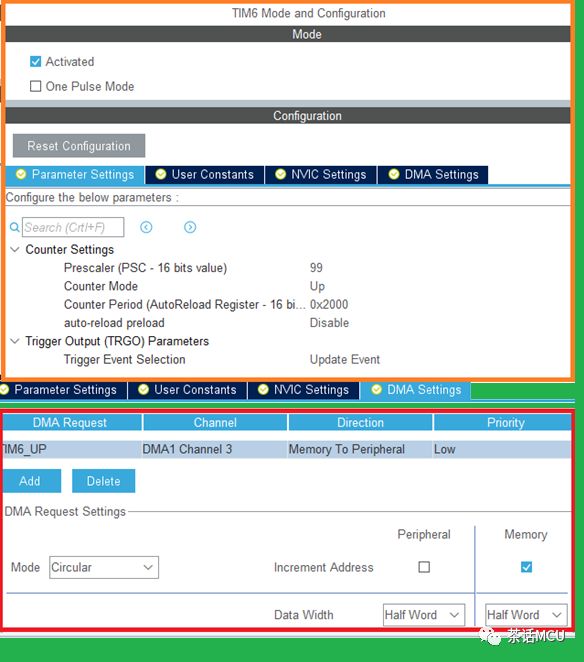Viewport: 584px width, 662px height.
Task: Switch to upper NVIC Settings tab
Action: click(321, 175)
